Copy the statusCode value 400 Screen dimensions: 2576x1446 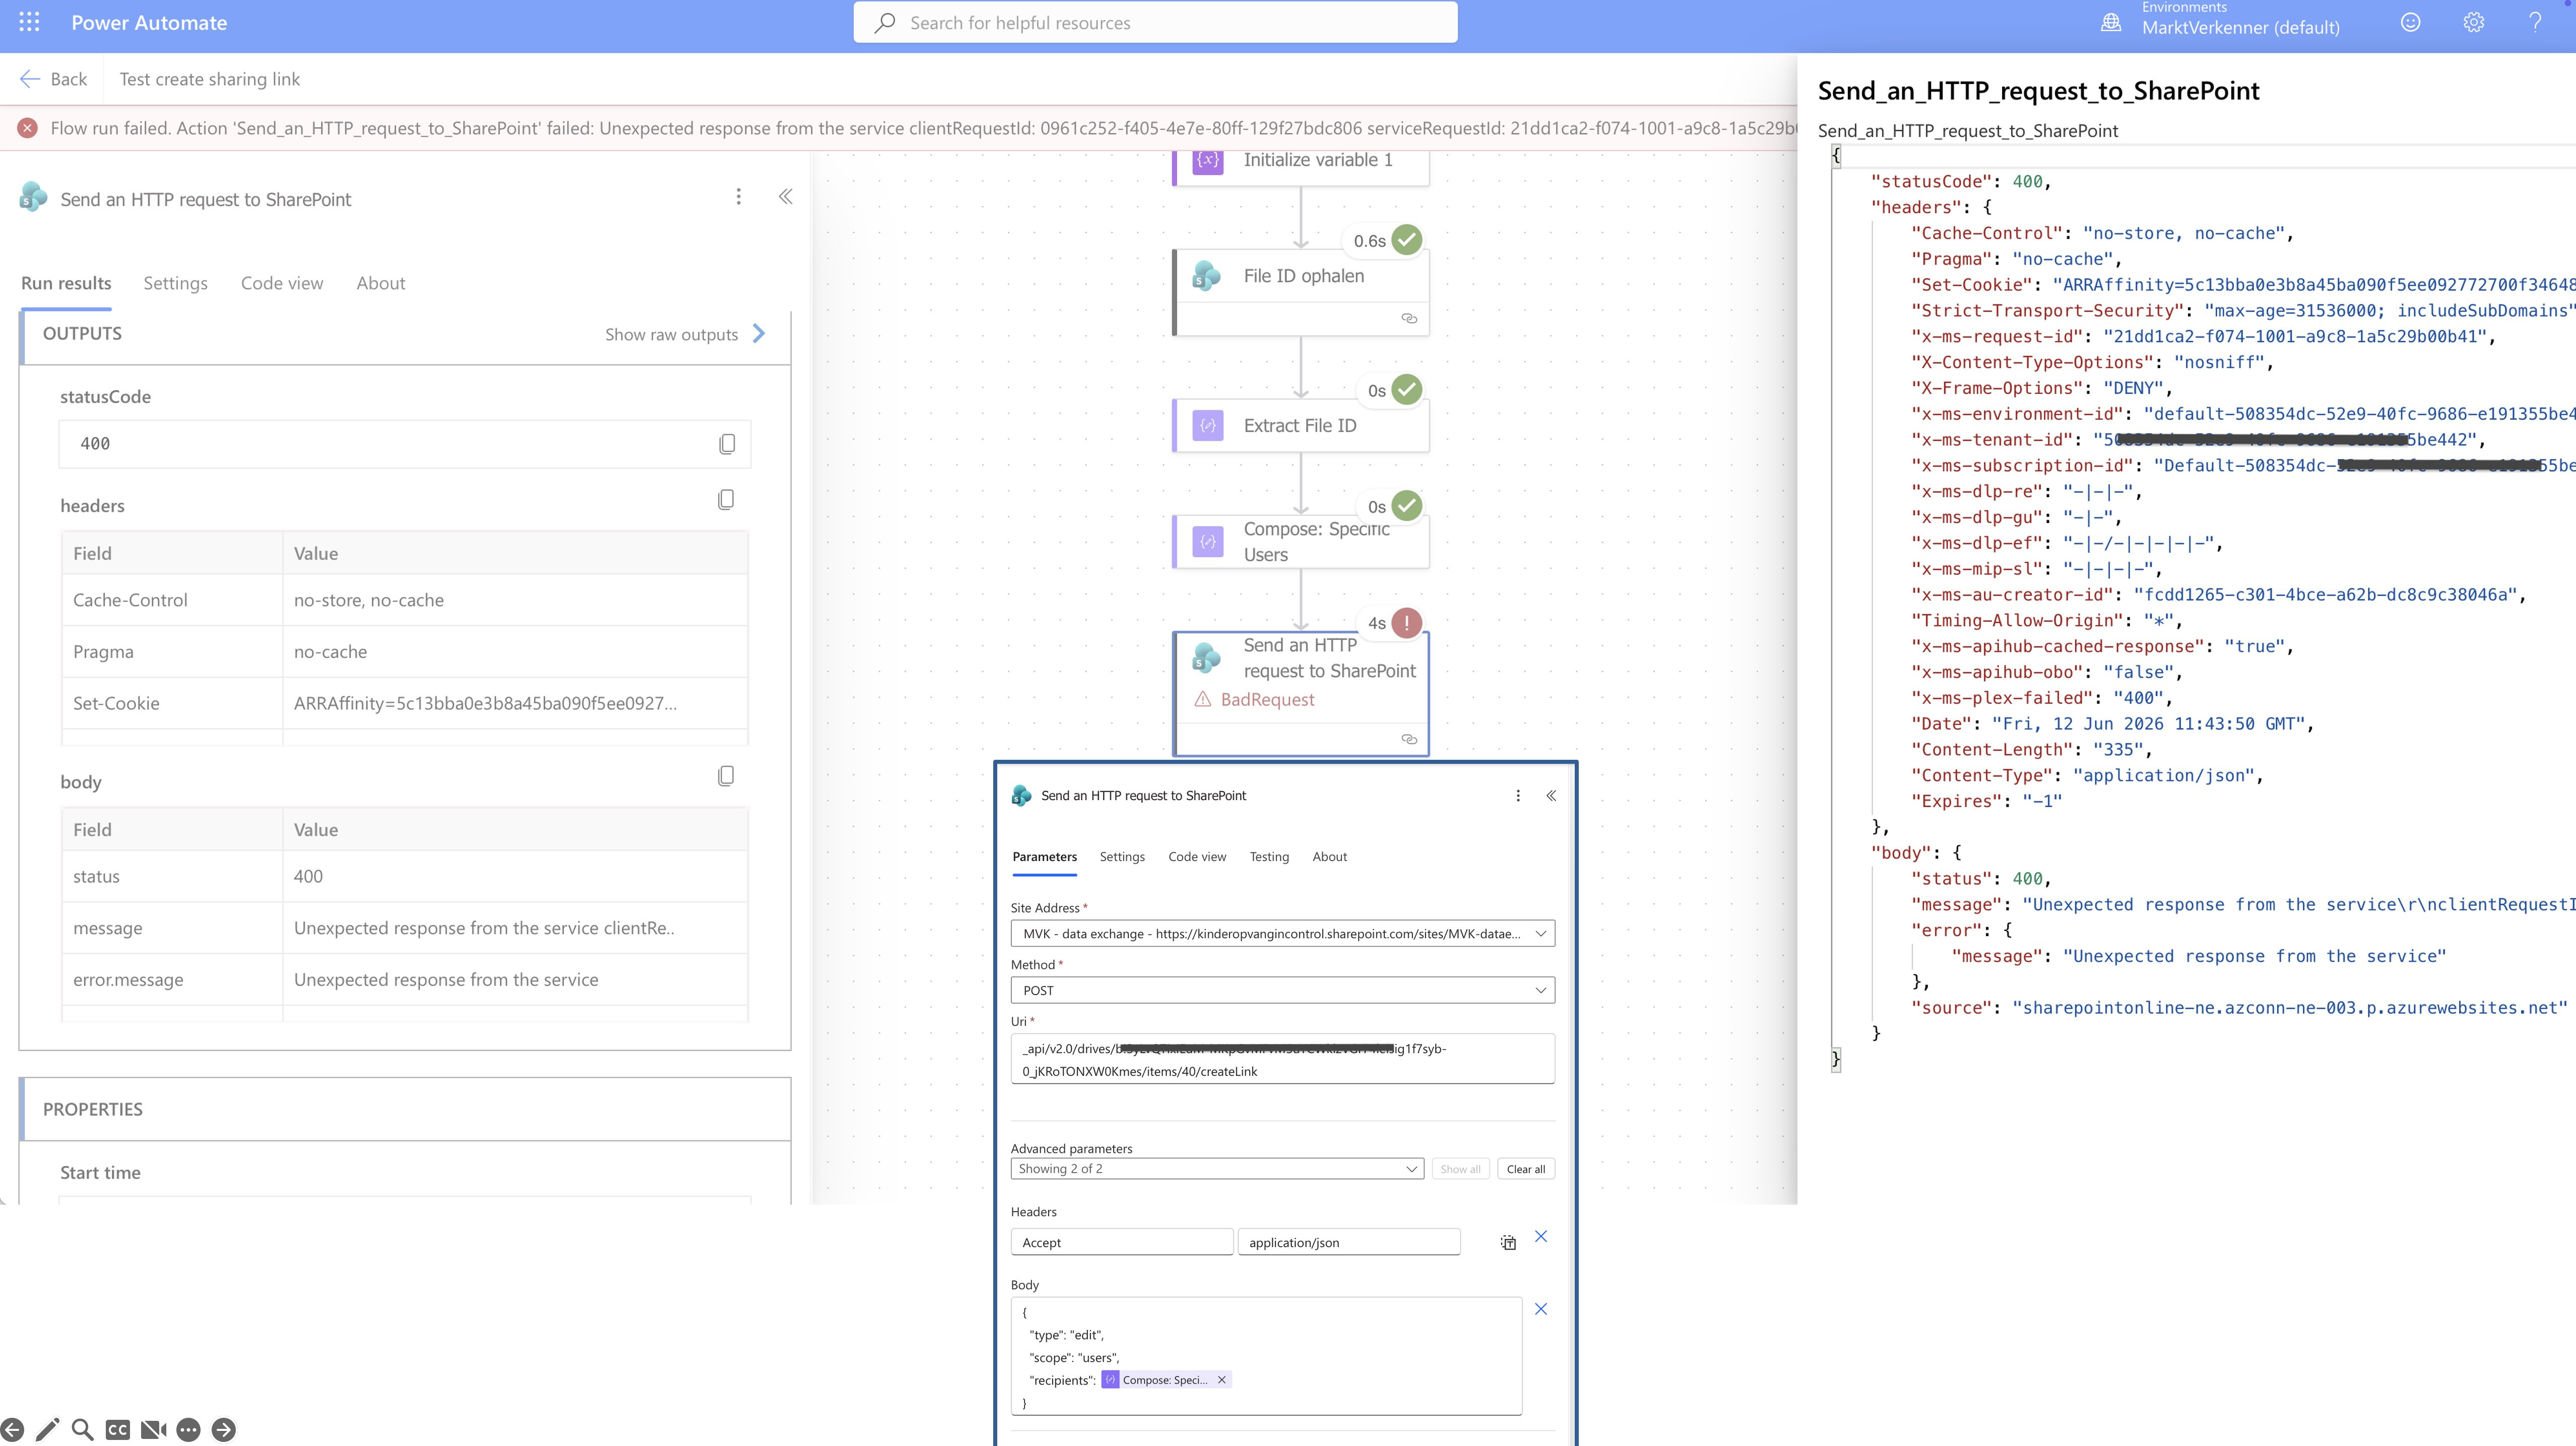727,444
